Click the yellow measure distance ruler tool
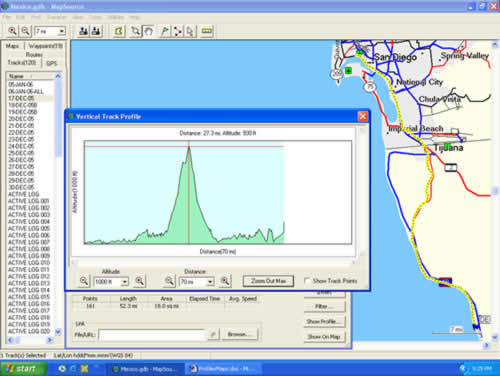 tap(207, 31)
